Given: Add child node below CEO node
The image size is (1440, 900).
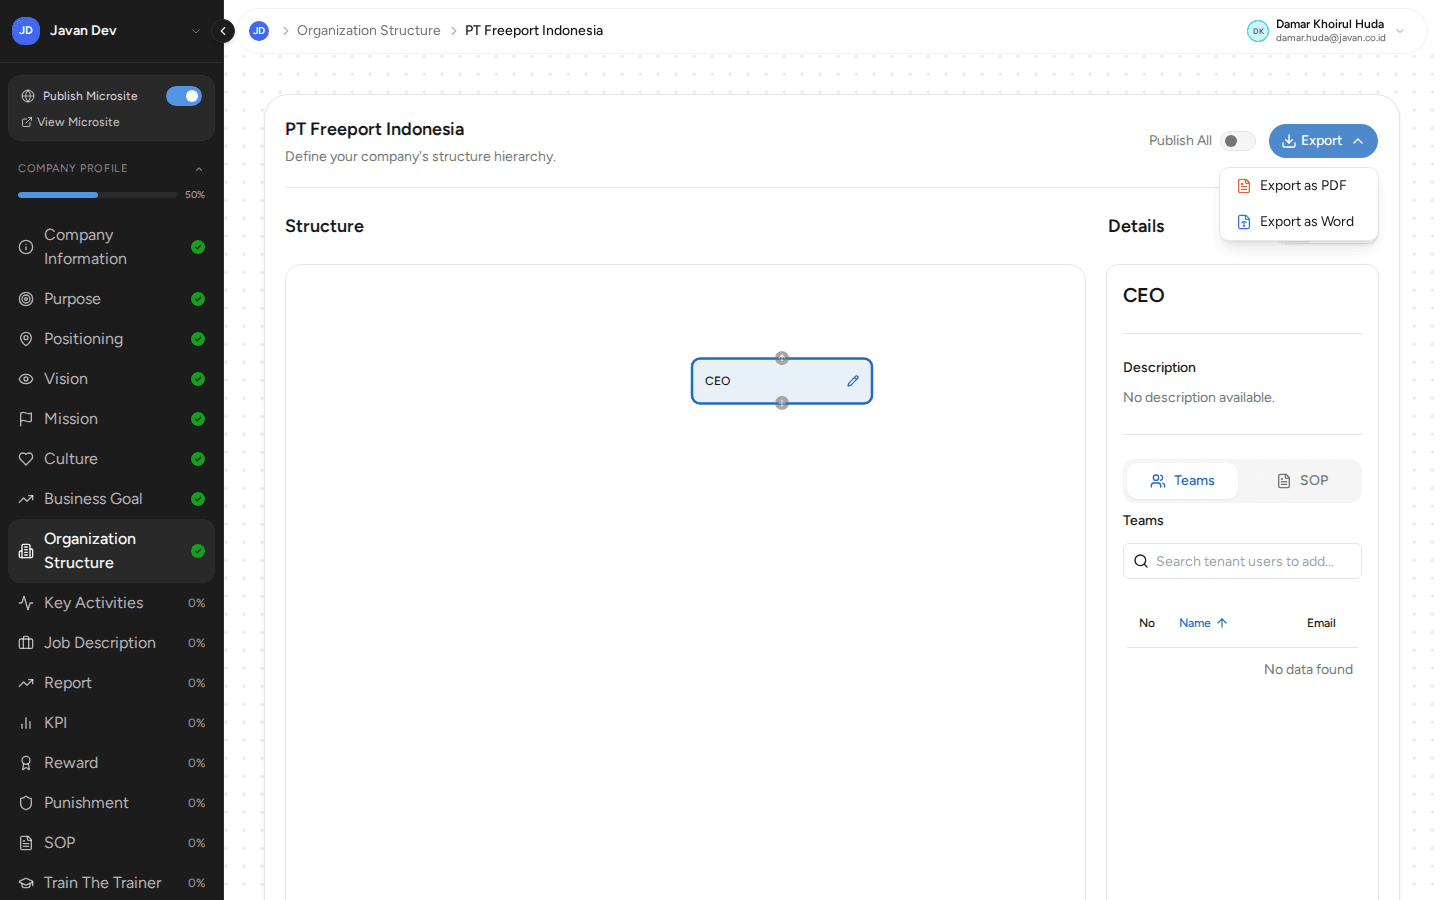Looking at the screenshot, I should tap(782, 403).
